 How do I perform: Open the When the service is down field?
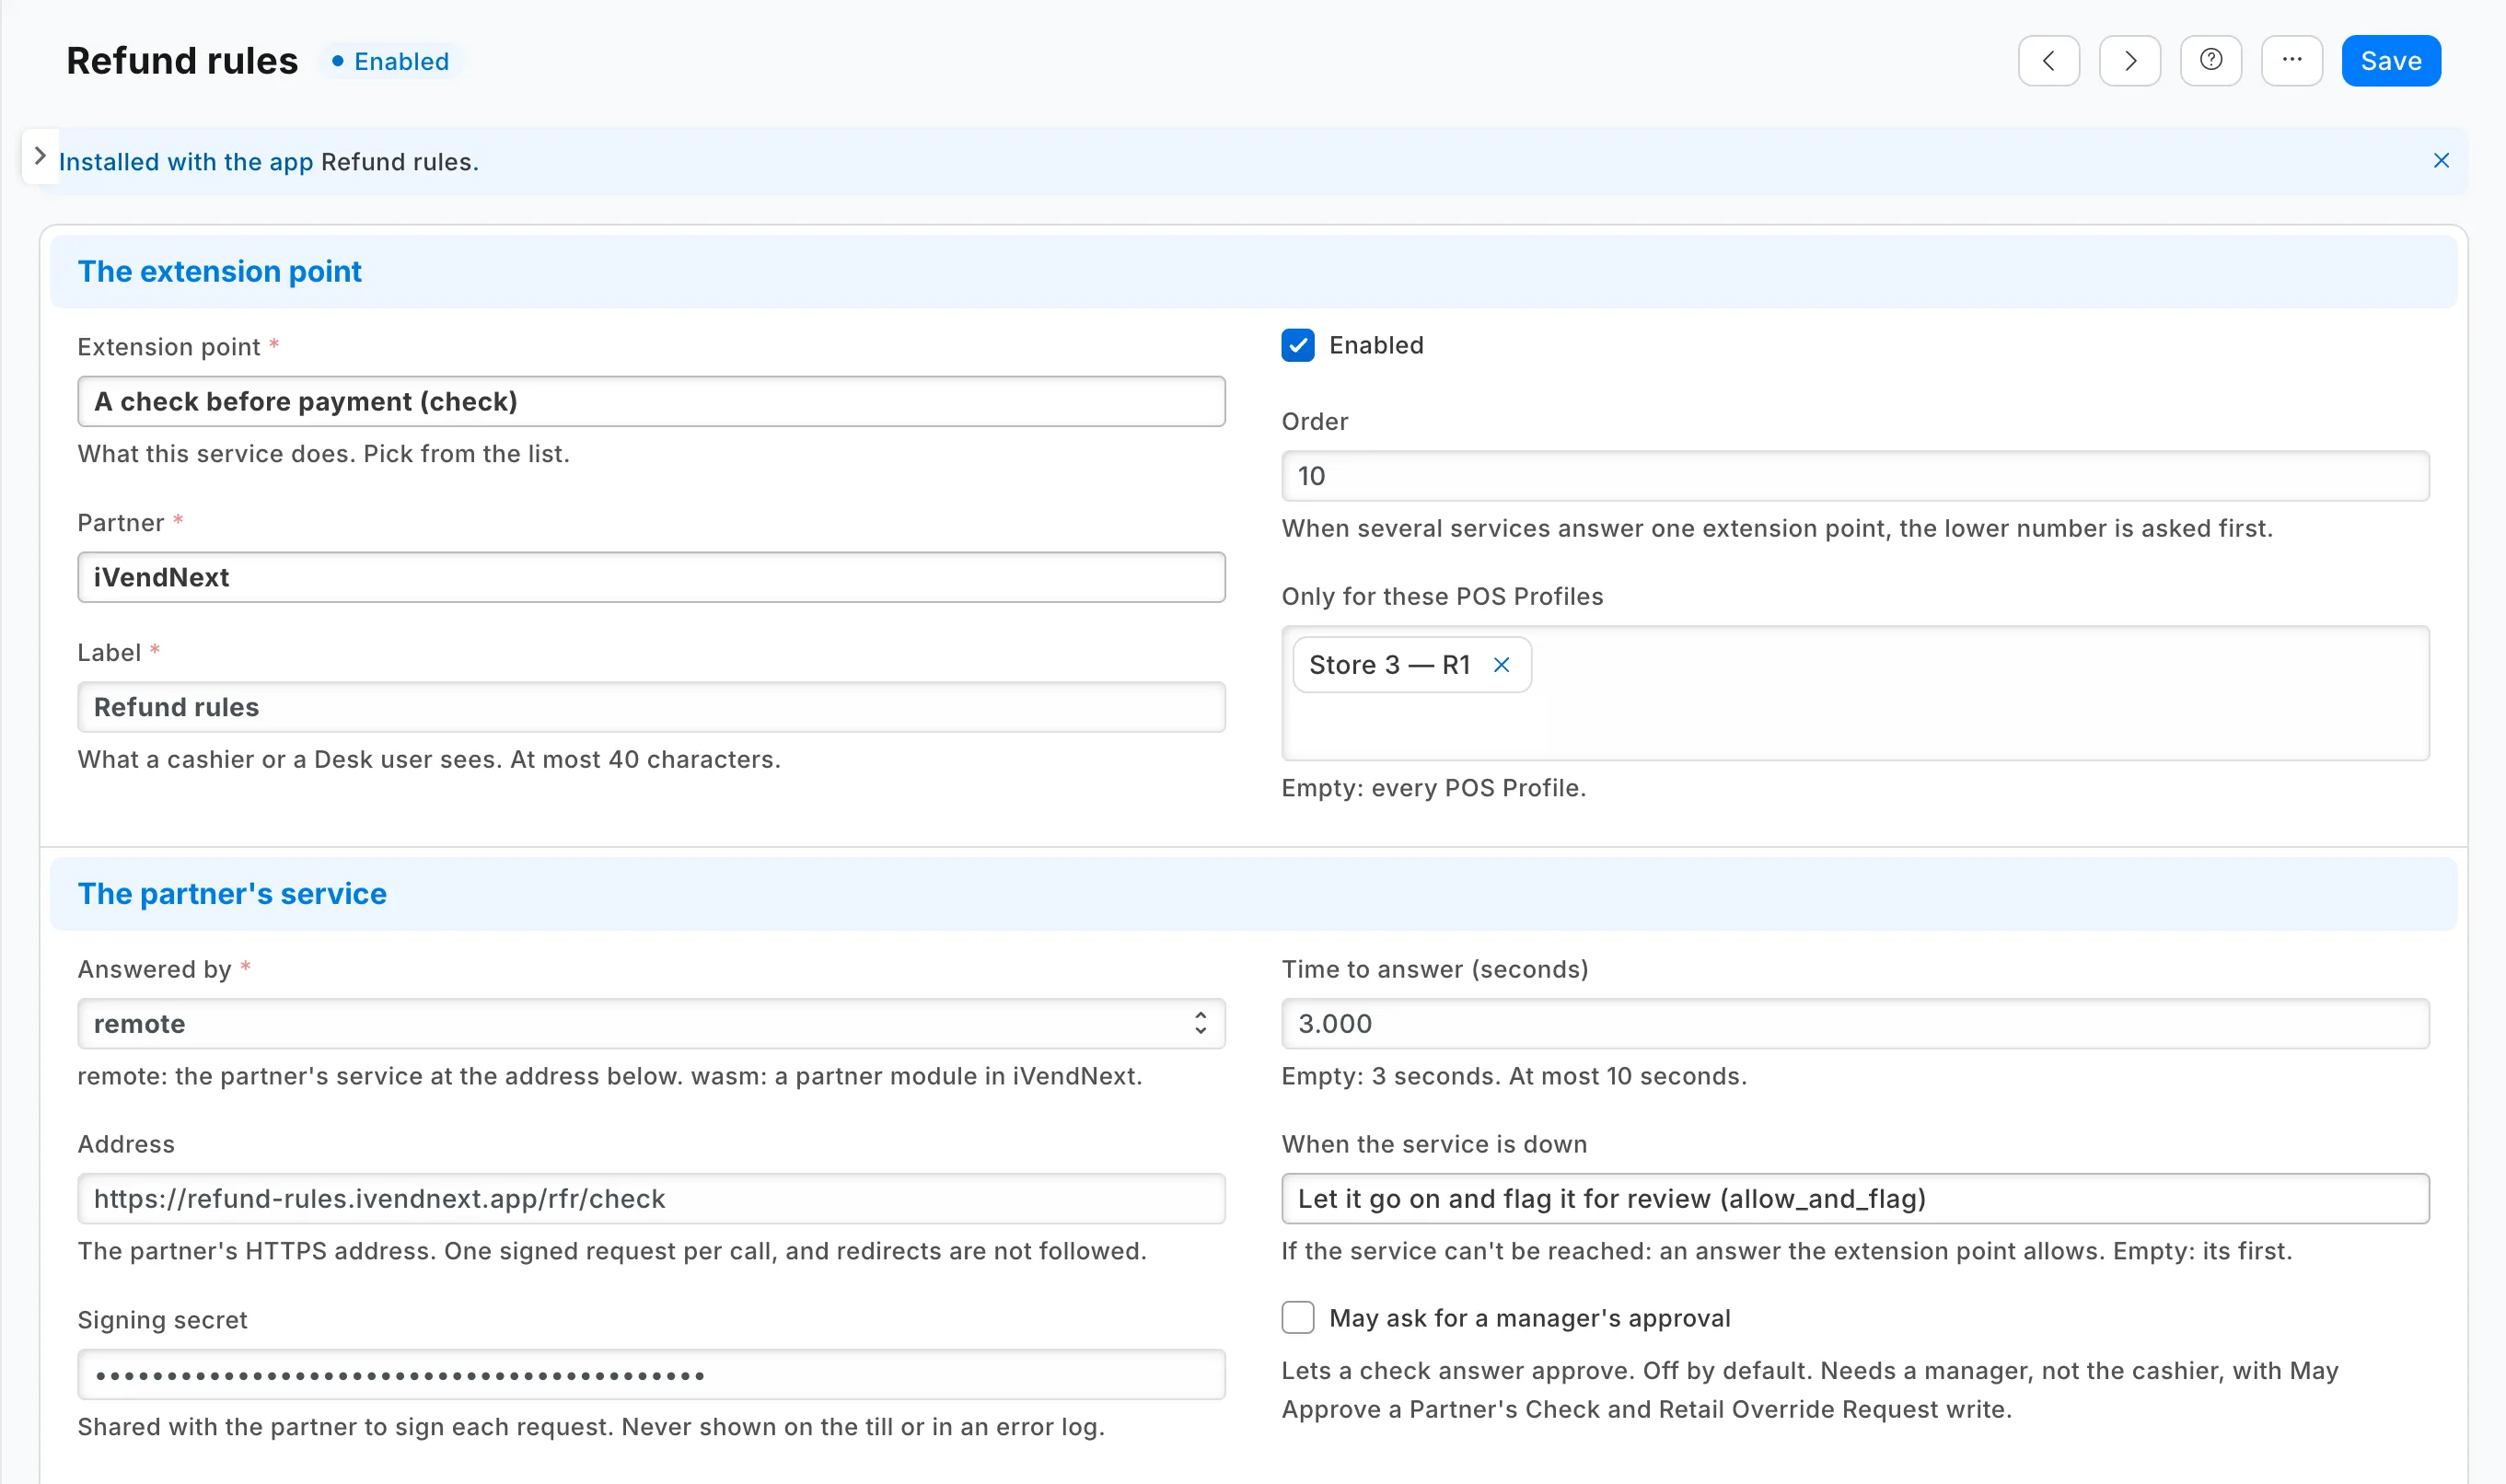[1855, 1198]
